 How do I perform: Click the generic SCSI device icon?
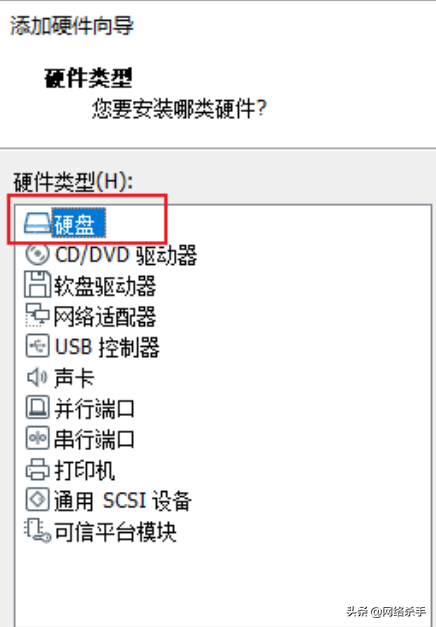click(37, 499)
